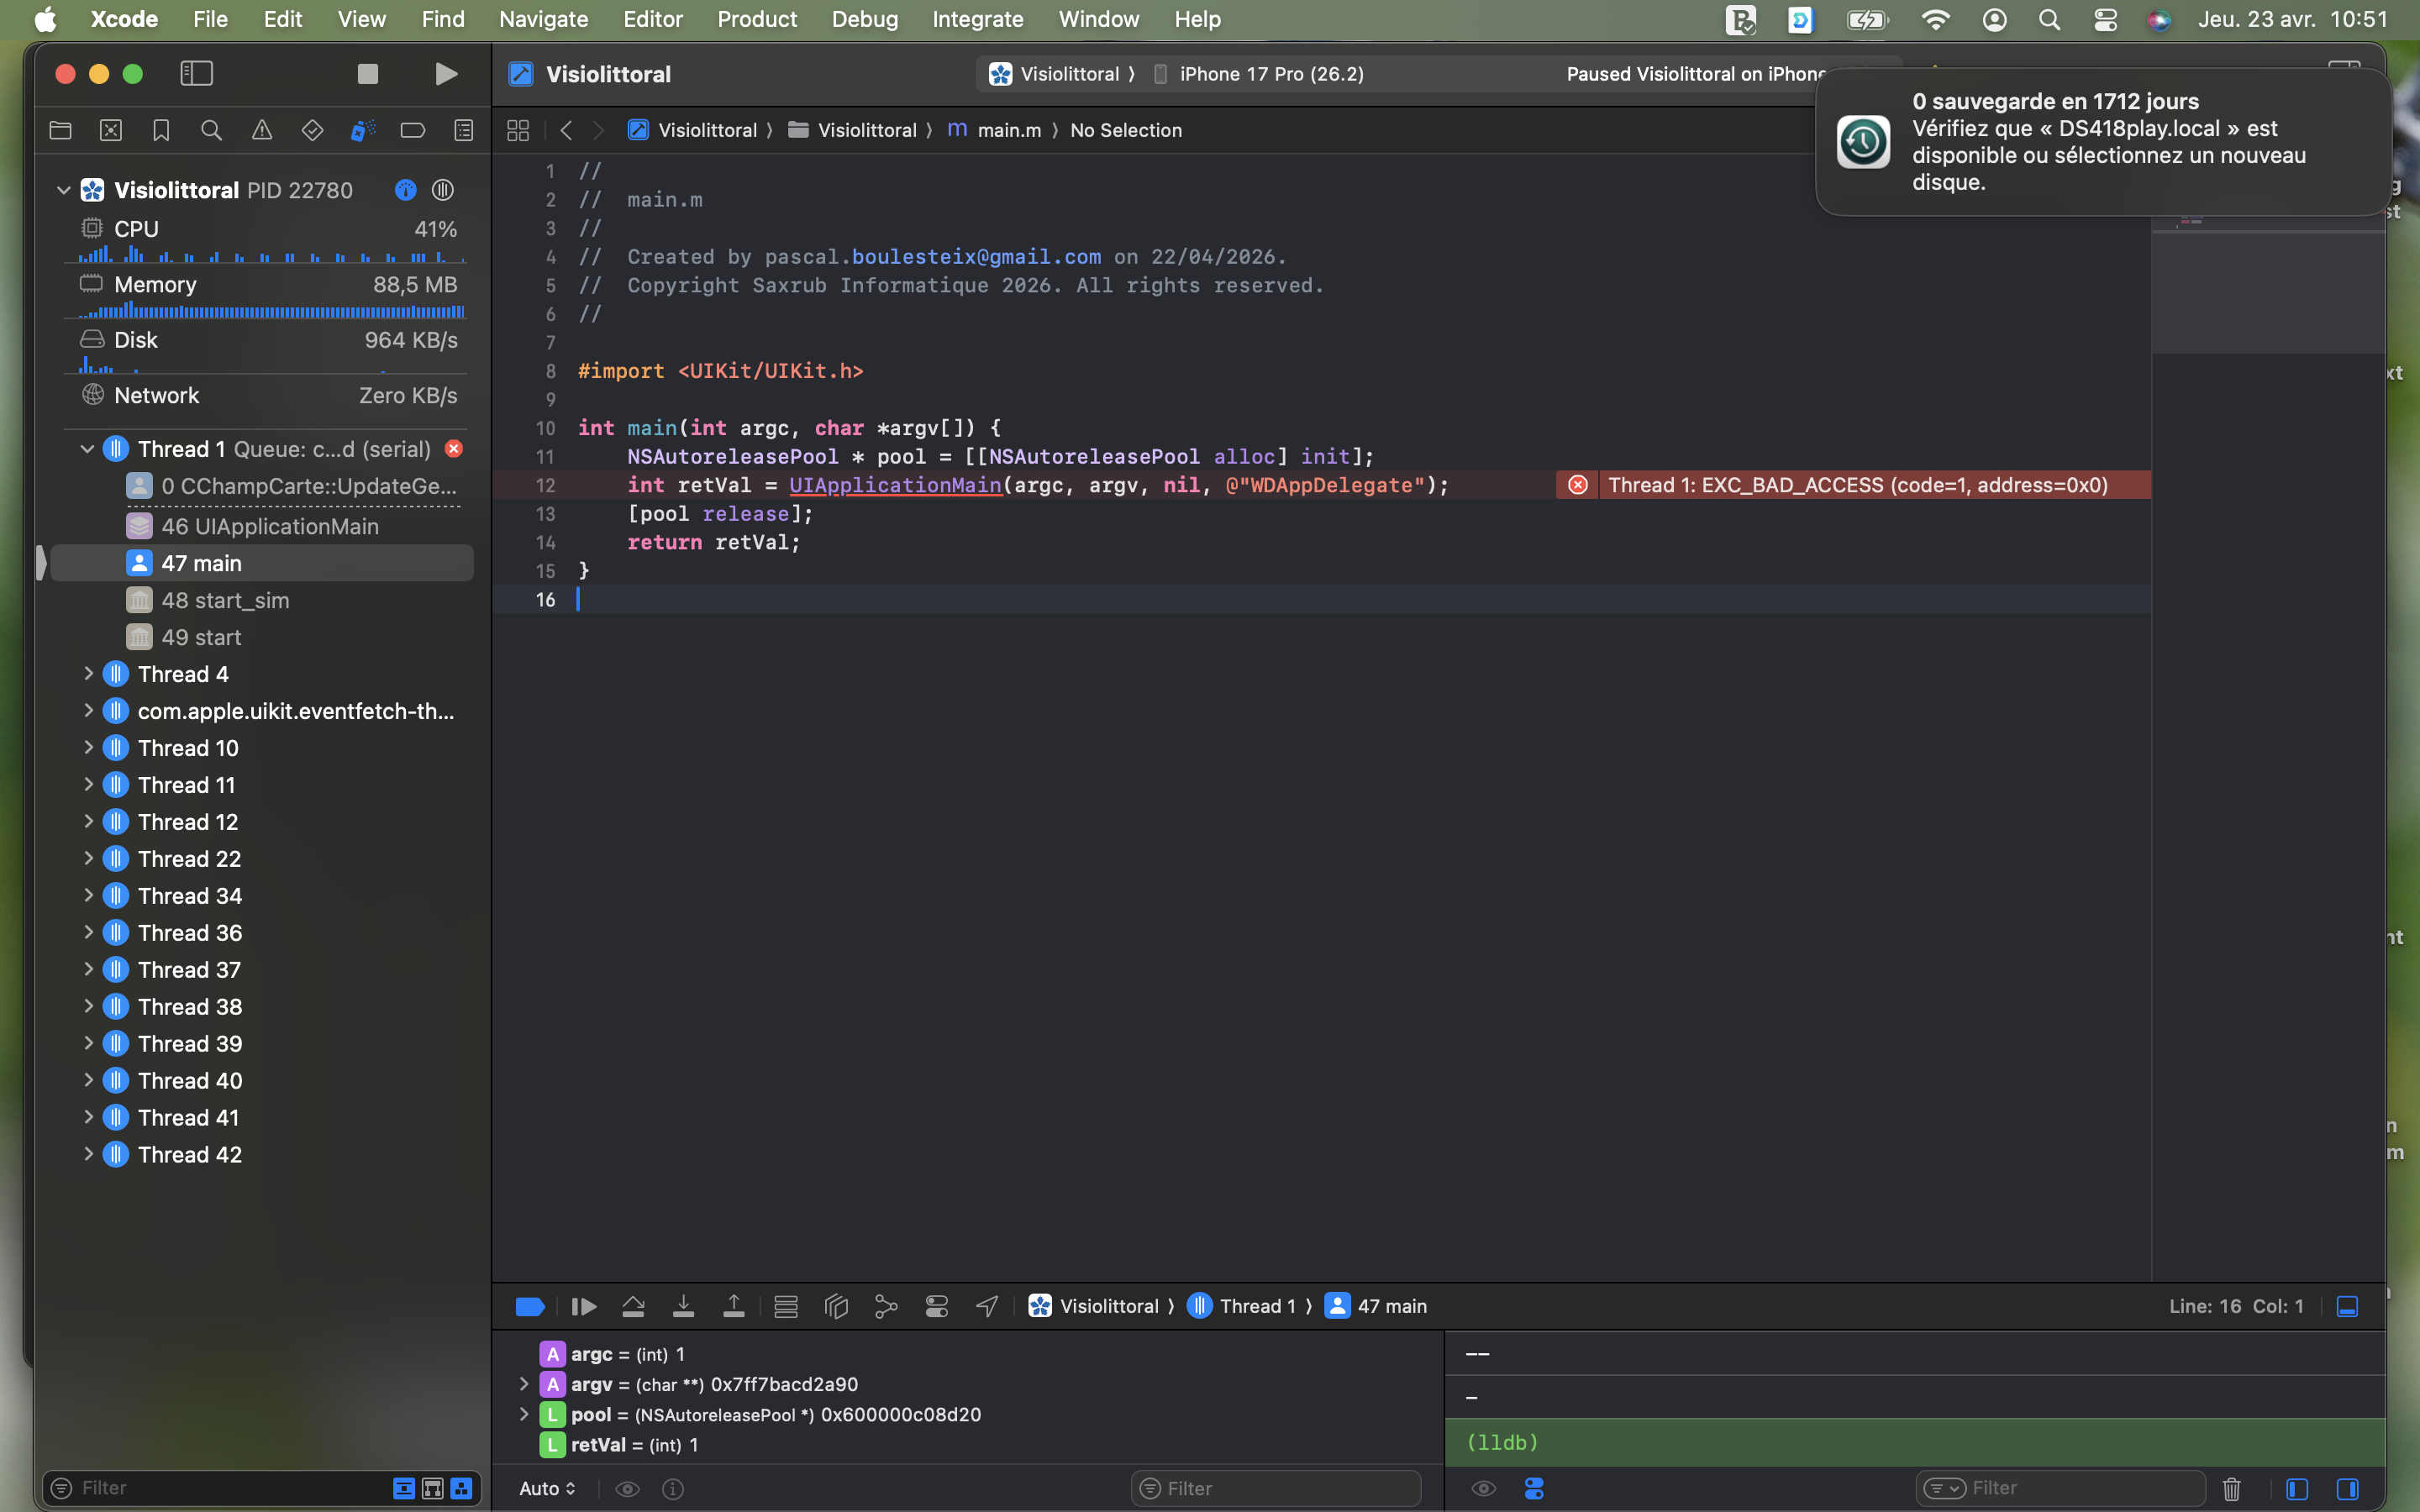Image resolution: width=2420 pixels, height=1512 pixels.
Task: Click the Run play button
Action: [x=446, y=74]
